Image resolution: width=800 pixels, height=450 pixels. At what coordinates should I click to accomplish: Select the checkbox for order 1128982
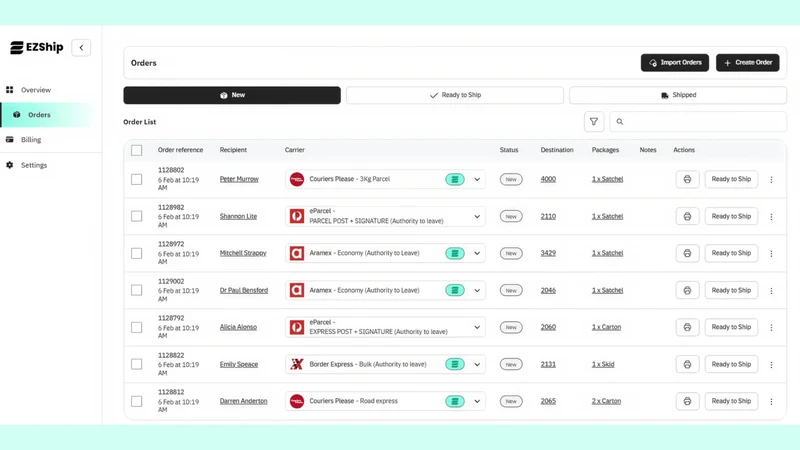[137, 216]
